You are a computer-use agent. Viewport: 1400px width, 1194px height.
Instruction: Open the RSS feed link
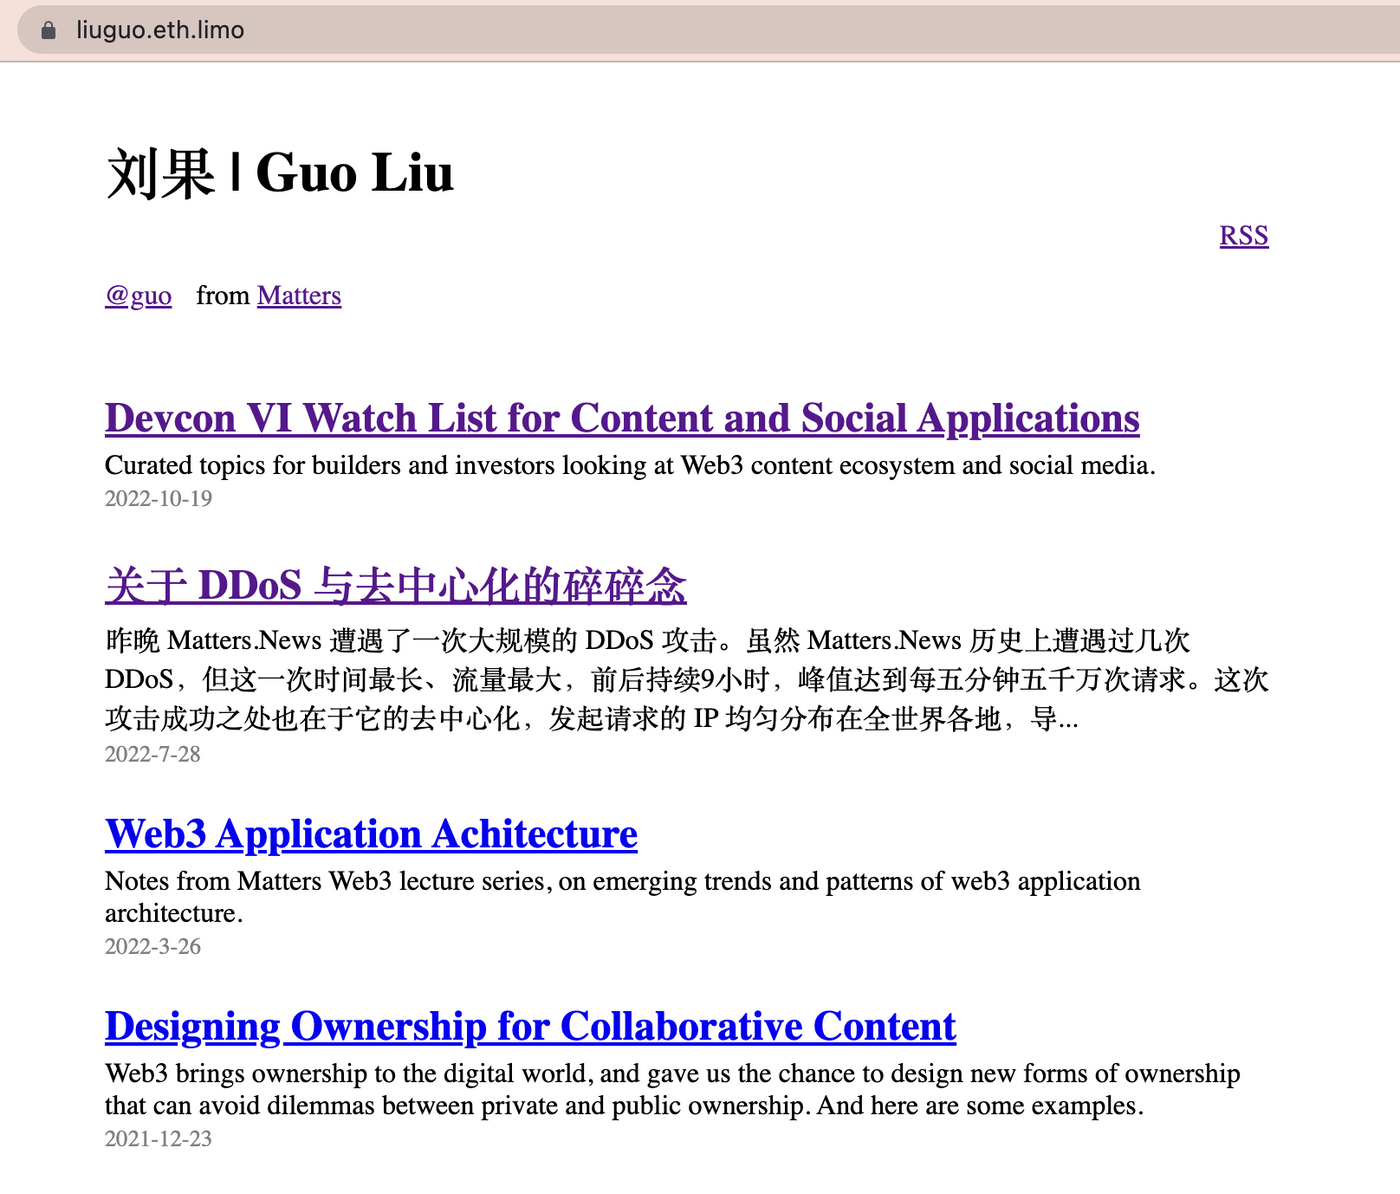click(x=1243, y=236)
